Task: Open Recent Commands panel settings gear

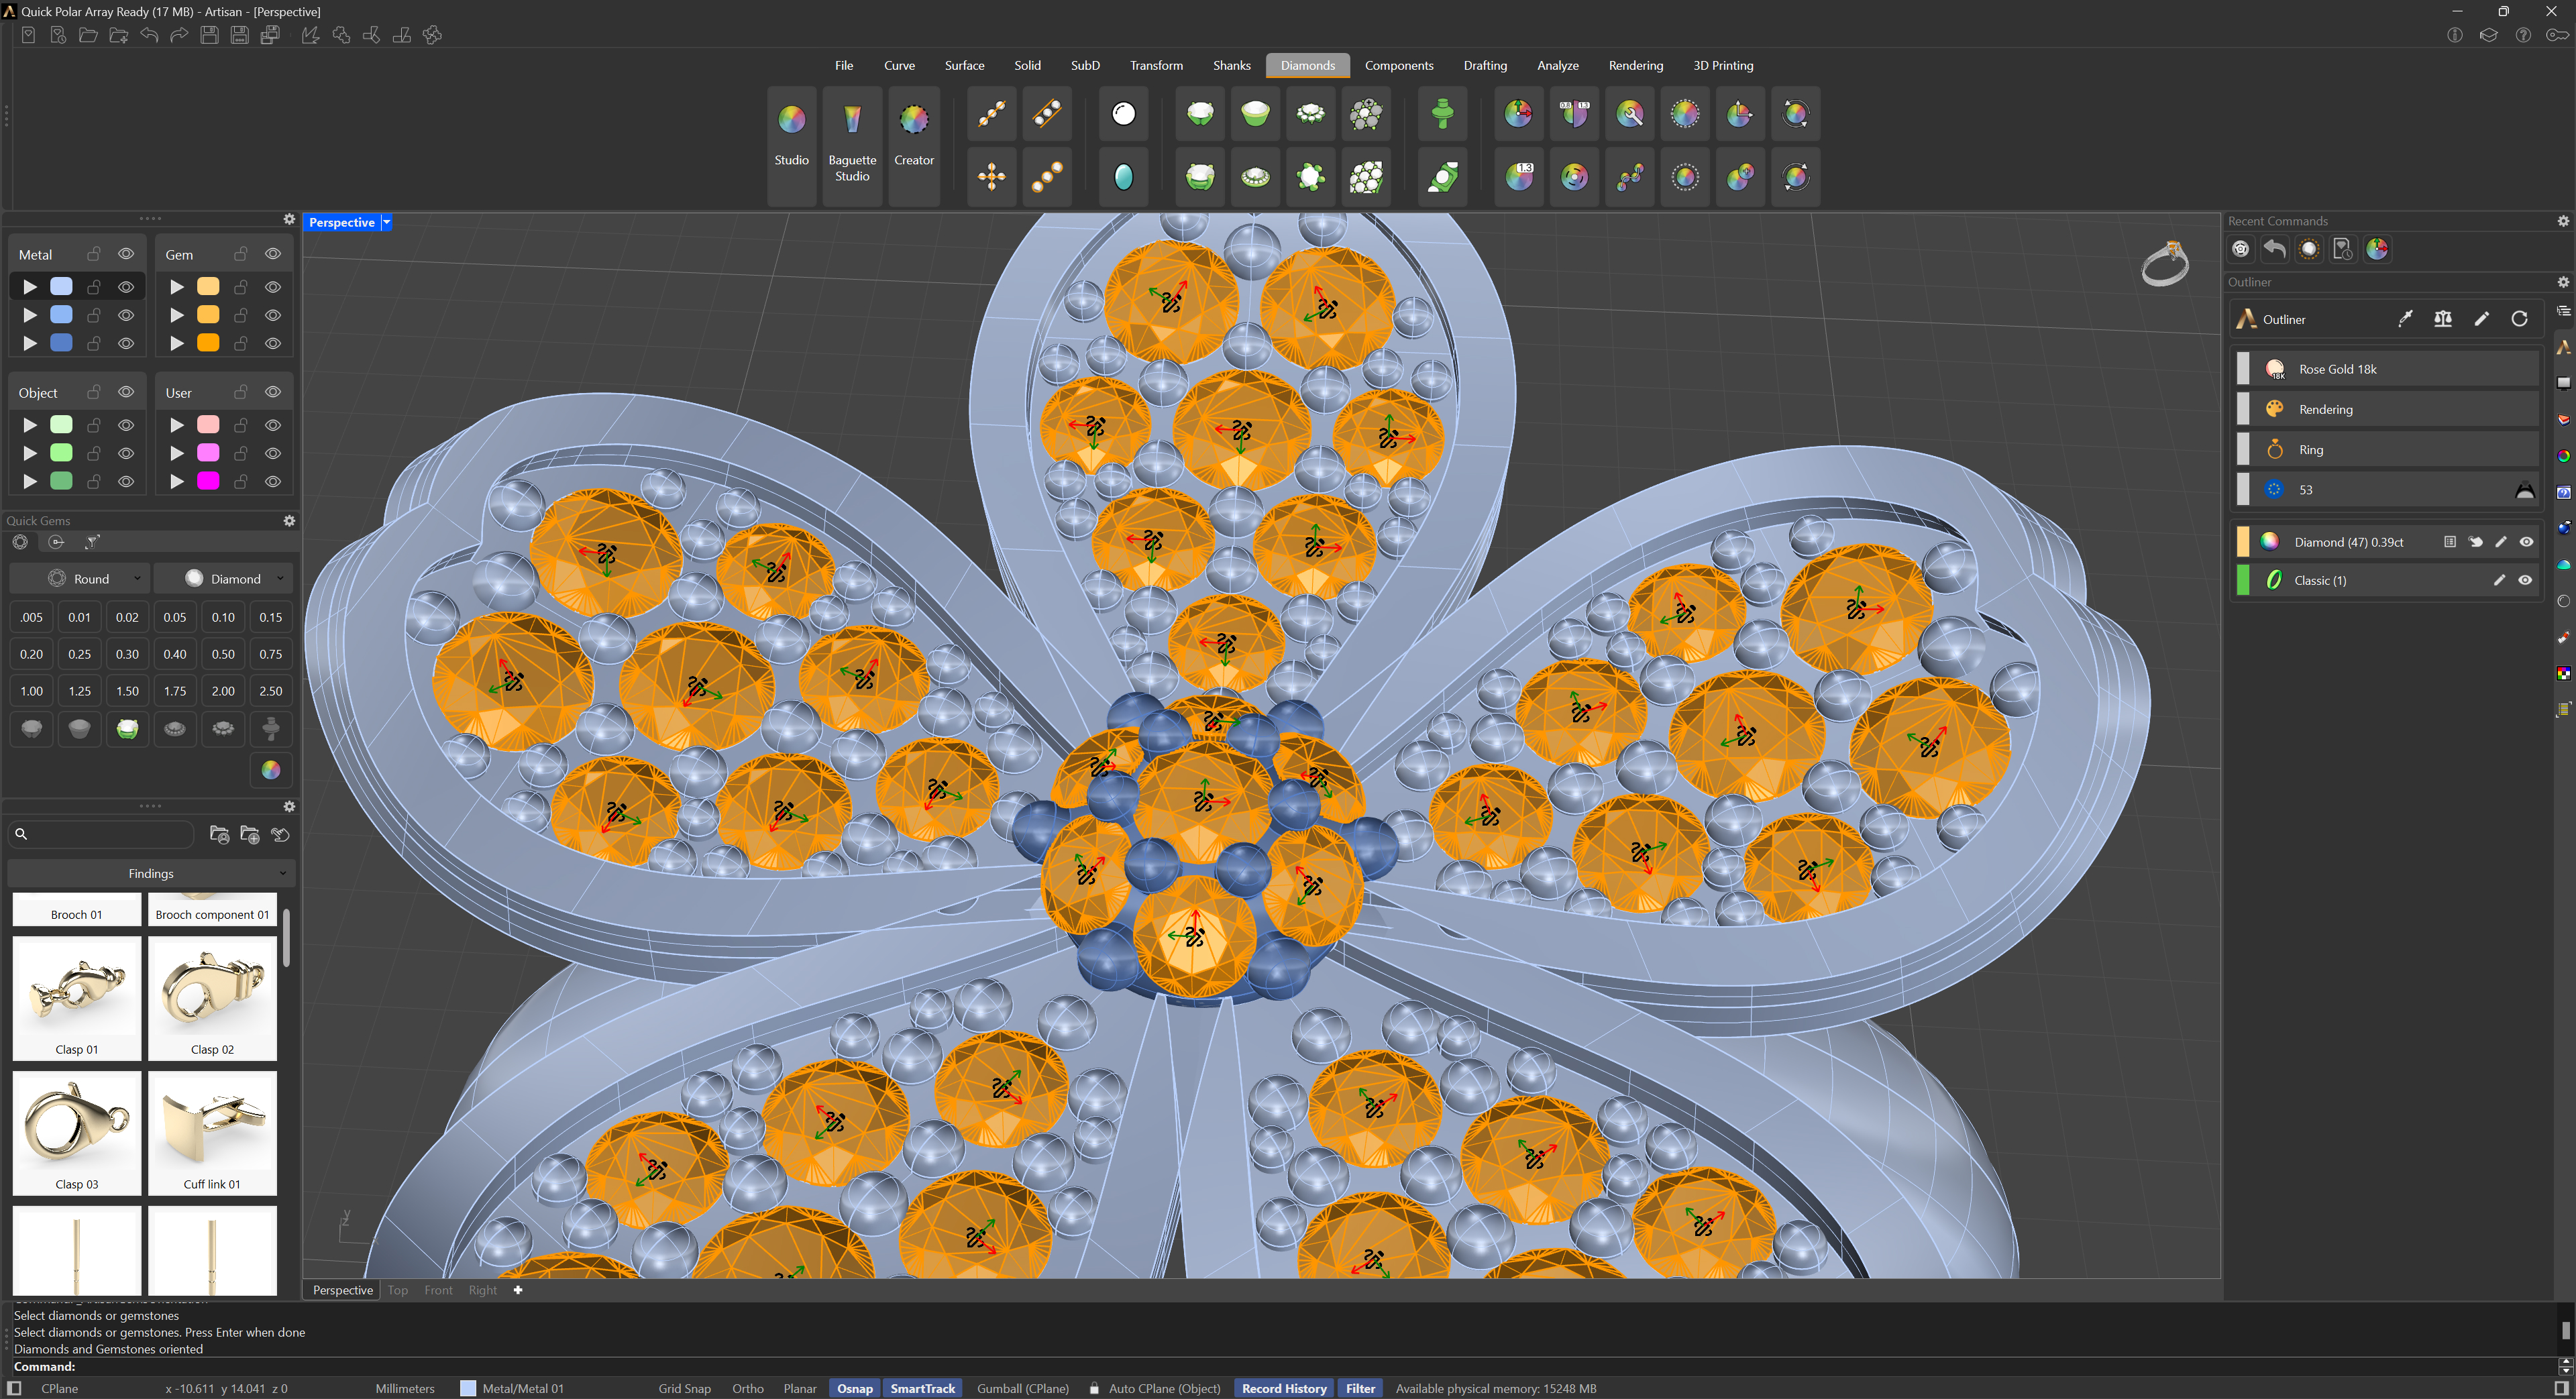Action: [x=2563, y=221]
